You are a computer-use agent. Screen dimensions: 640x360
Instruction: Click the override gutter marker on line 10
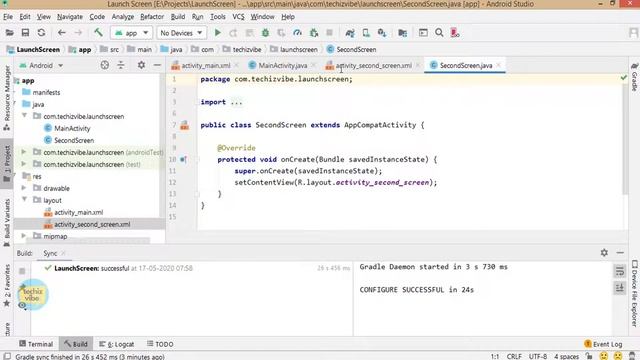[183, 160]
